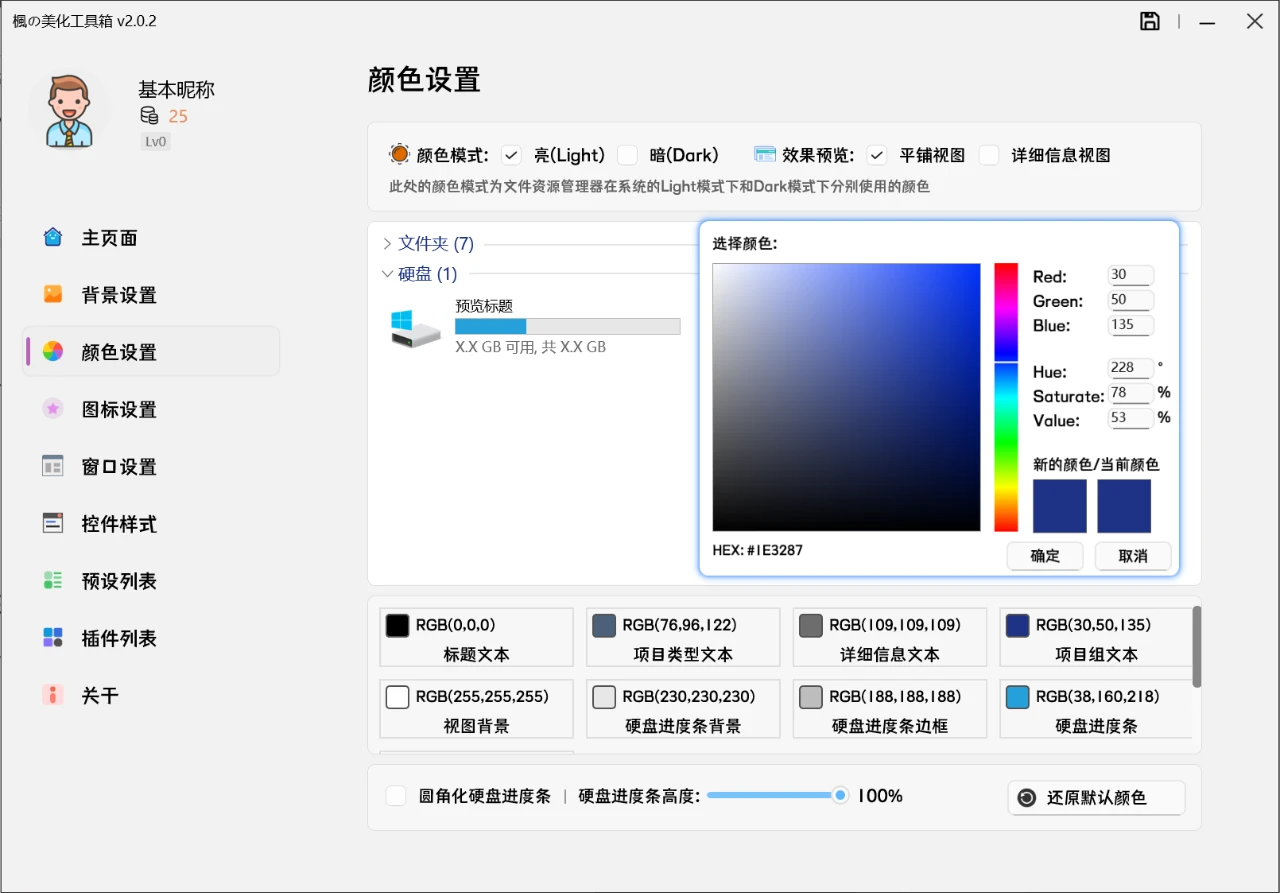
Task: Click the black 标题文本 color swatch
Action: click(x=397, y=625)
